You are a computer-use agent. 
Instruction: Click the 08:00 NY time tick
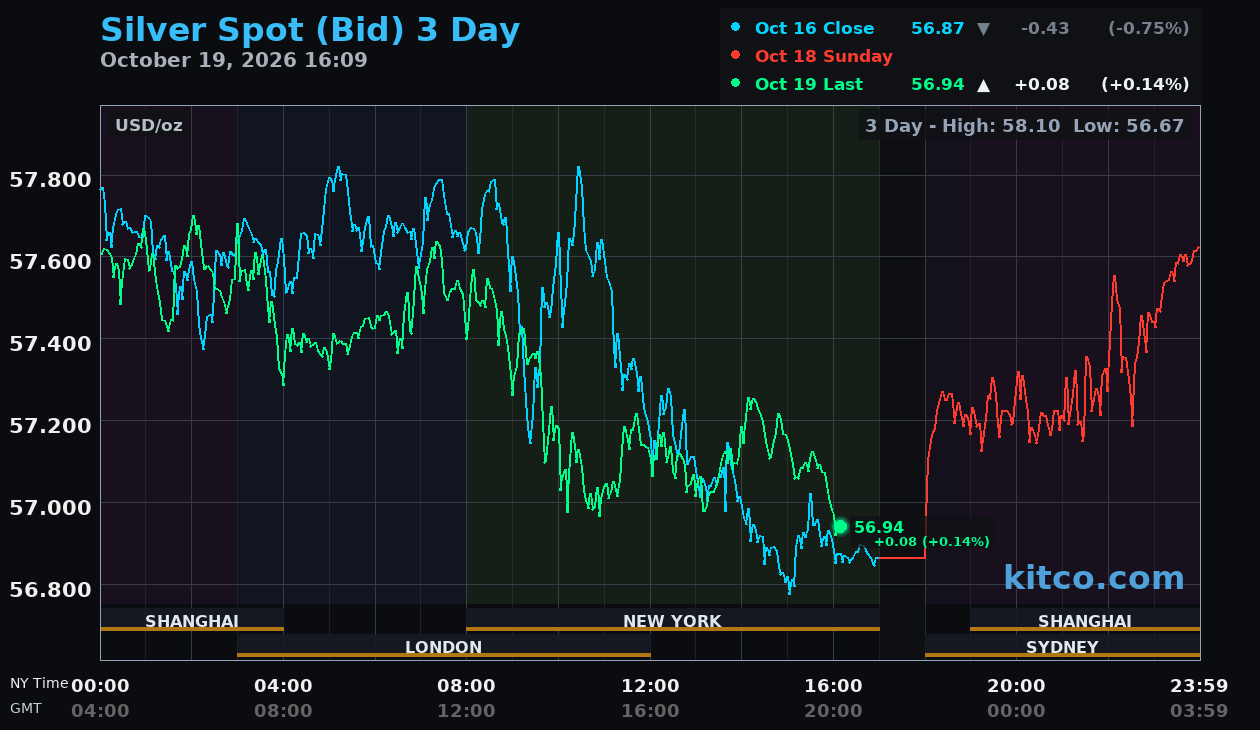pyautogui.click(x=466, y=686)
